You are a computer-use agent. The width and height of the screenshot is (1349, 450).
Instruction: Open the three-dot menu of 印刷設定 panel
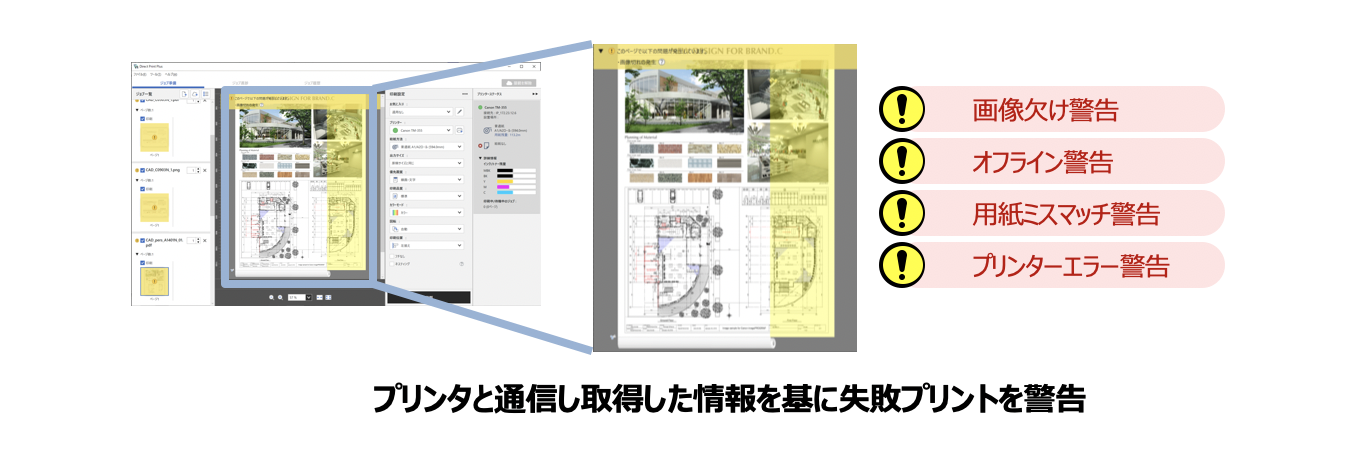pyautogui.click(x=465, y=94)
